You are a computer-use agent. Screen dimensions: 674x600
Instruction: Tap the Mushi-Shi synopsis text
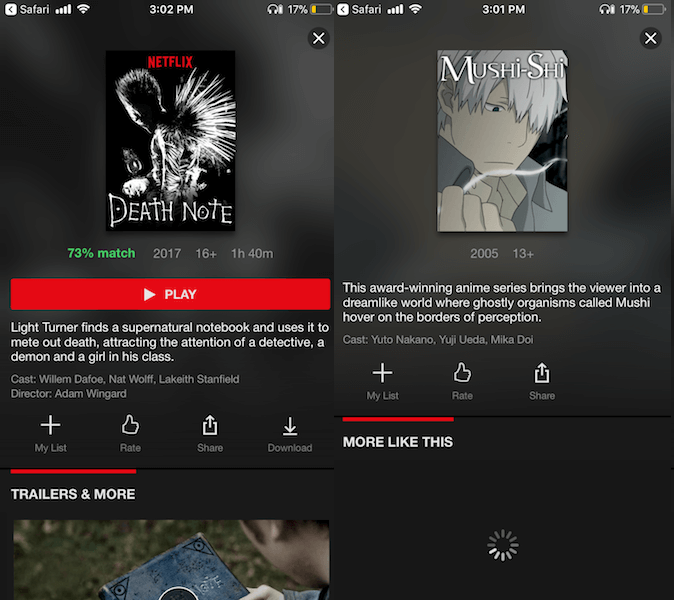click(x=502, y=303)
